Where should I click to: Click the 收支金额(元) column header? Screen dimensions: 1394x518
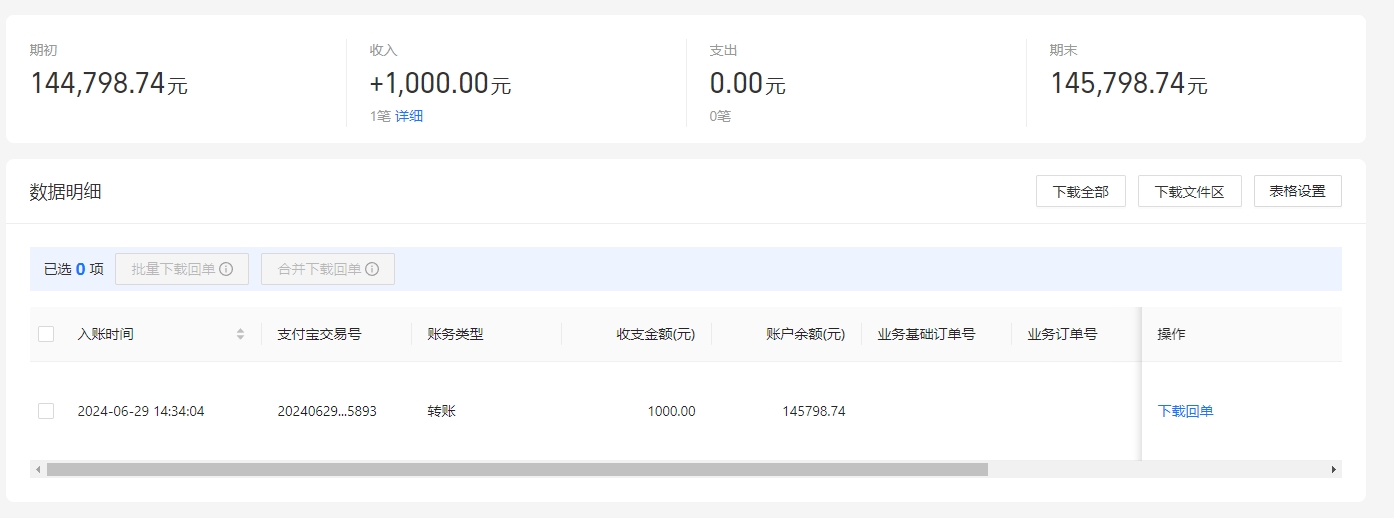click(656, 334)
